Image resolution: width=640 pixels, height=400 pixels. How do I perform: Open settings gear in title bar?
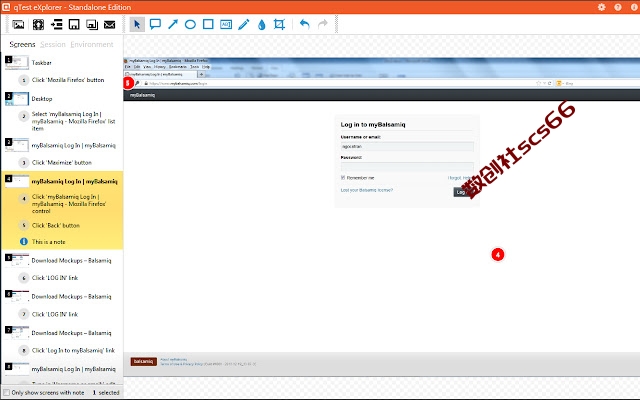(x=602, y=7)
